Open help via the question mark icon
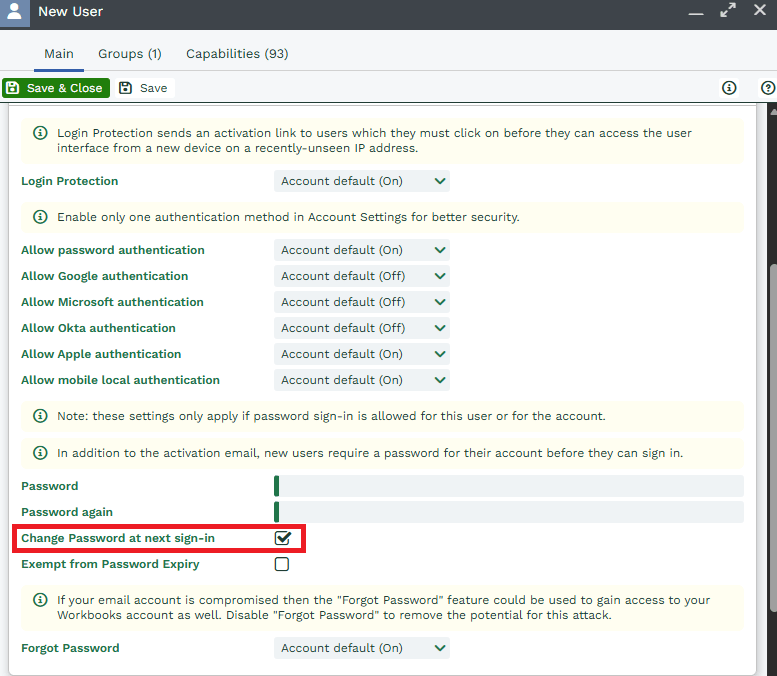 pyautogui.click(x=767, y=88)
